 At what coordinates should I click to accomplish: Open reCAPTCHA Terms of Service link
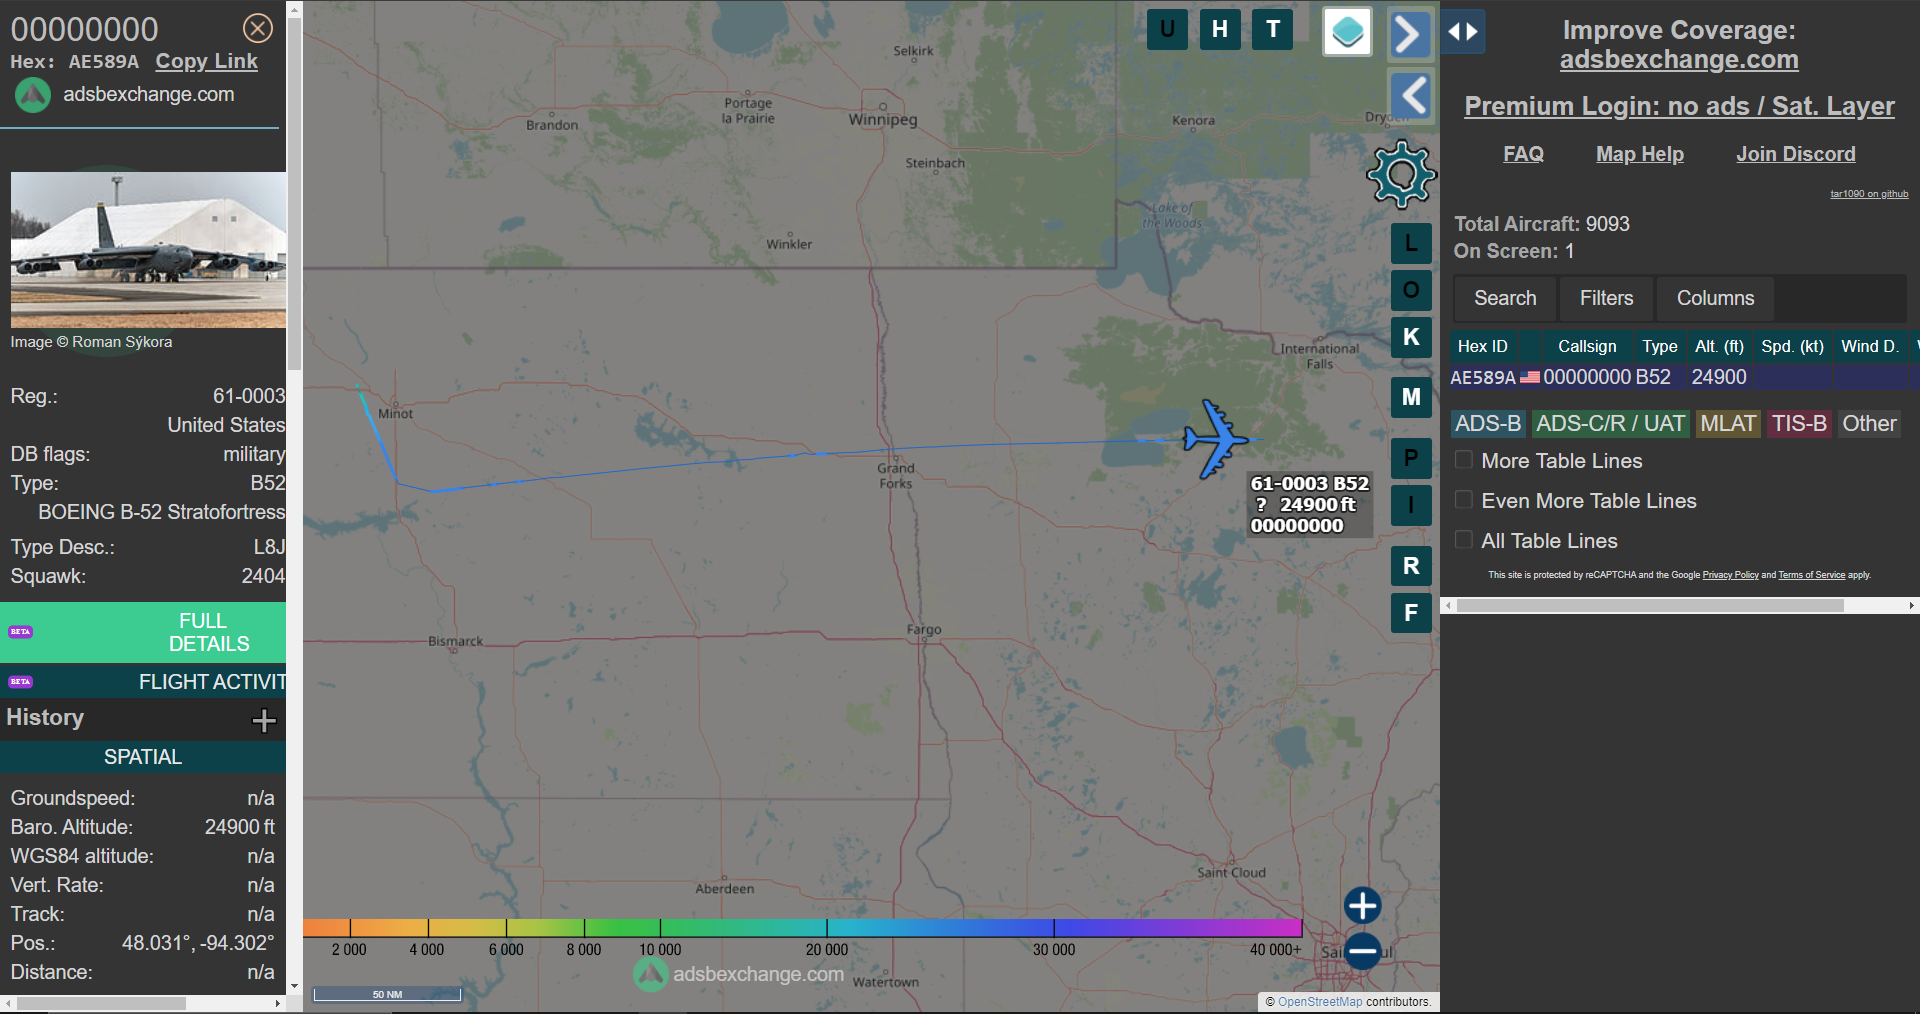click(1811, 575)
